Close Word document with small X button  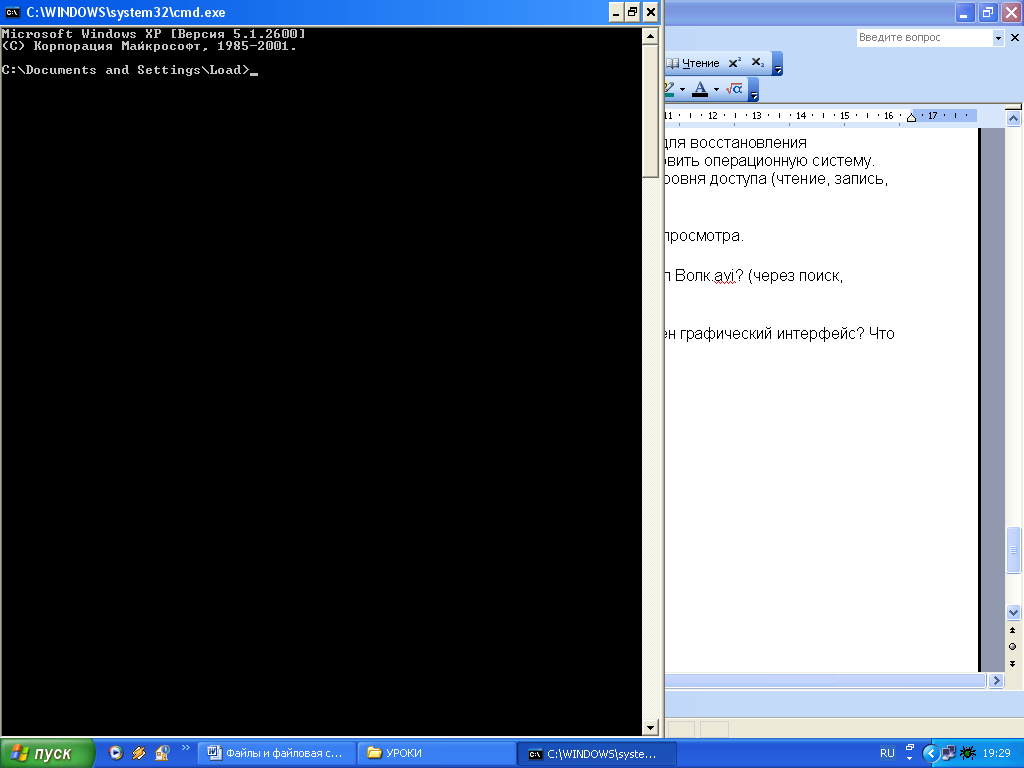pos(1015,38)
